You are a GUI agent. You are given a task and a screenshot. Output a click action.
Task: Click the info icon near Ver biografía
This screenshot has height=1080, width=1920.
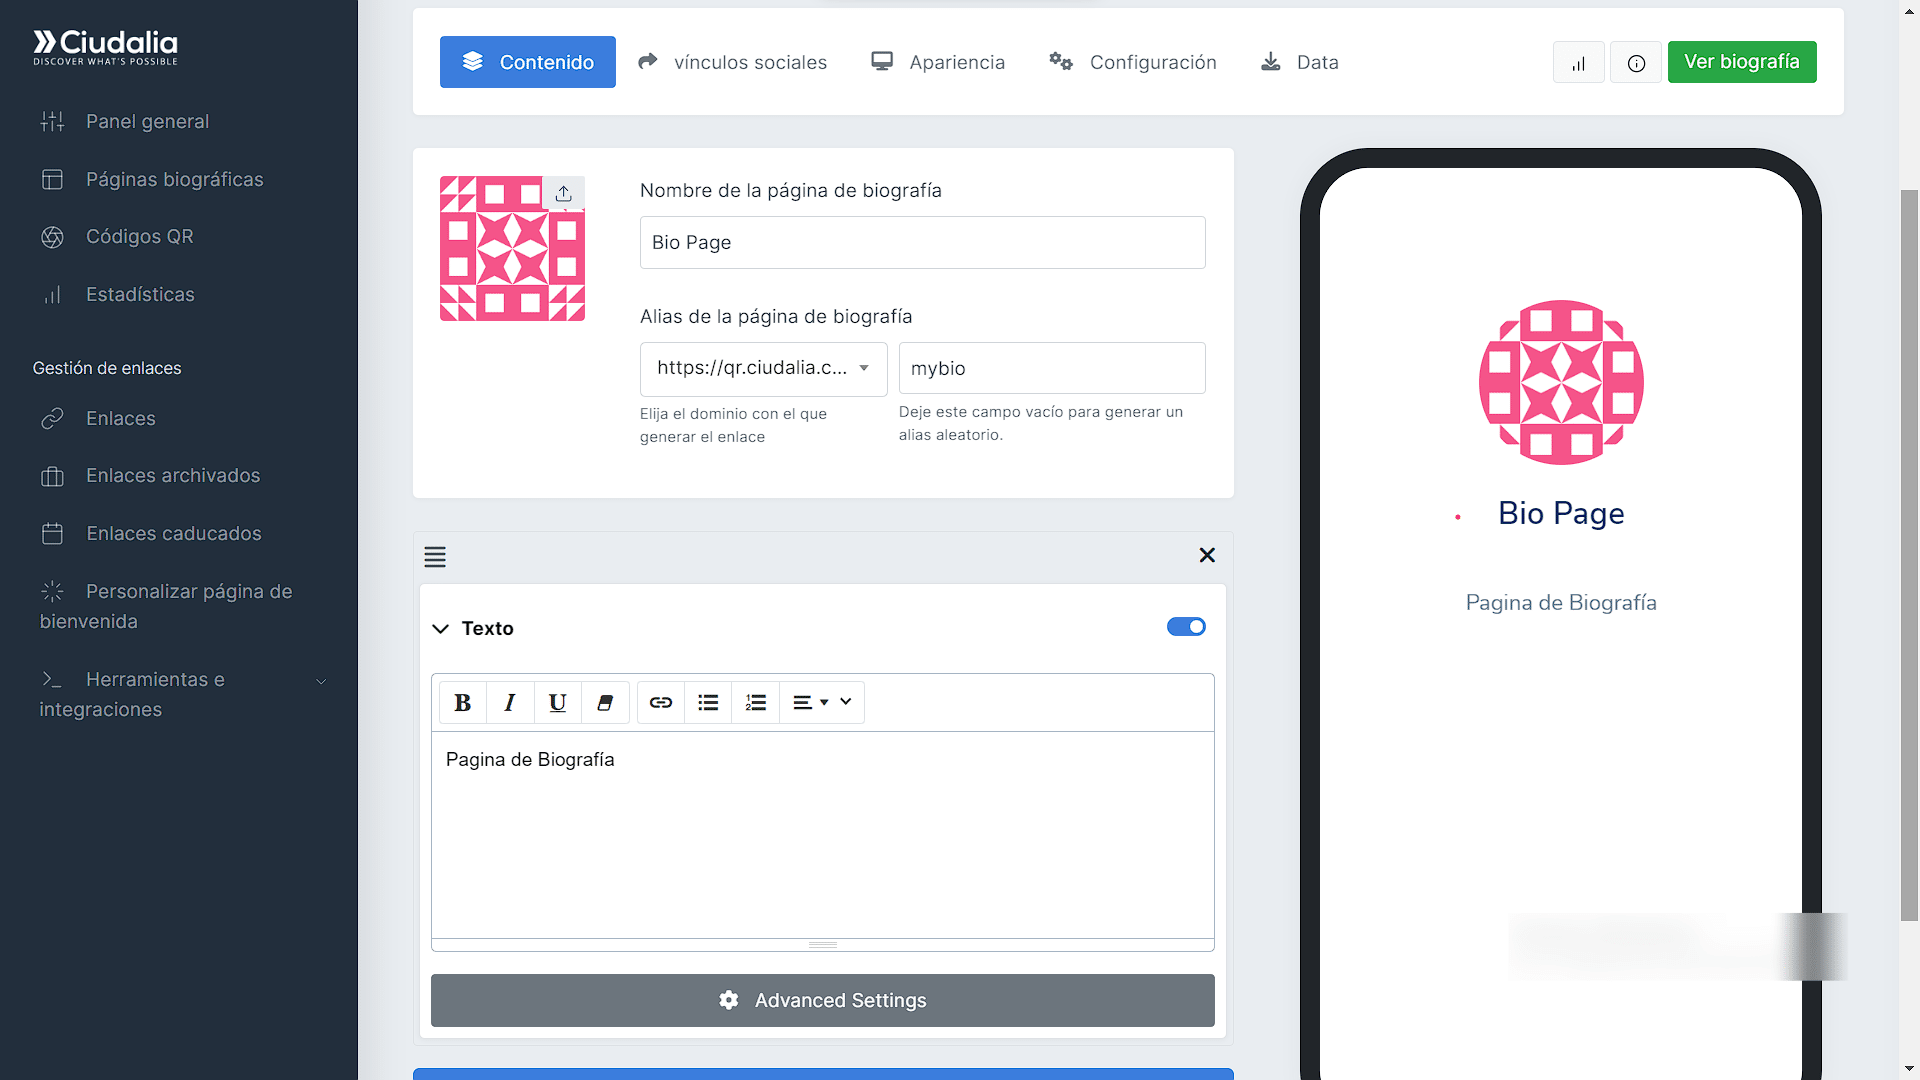click(x=1636, y=62)
